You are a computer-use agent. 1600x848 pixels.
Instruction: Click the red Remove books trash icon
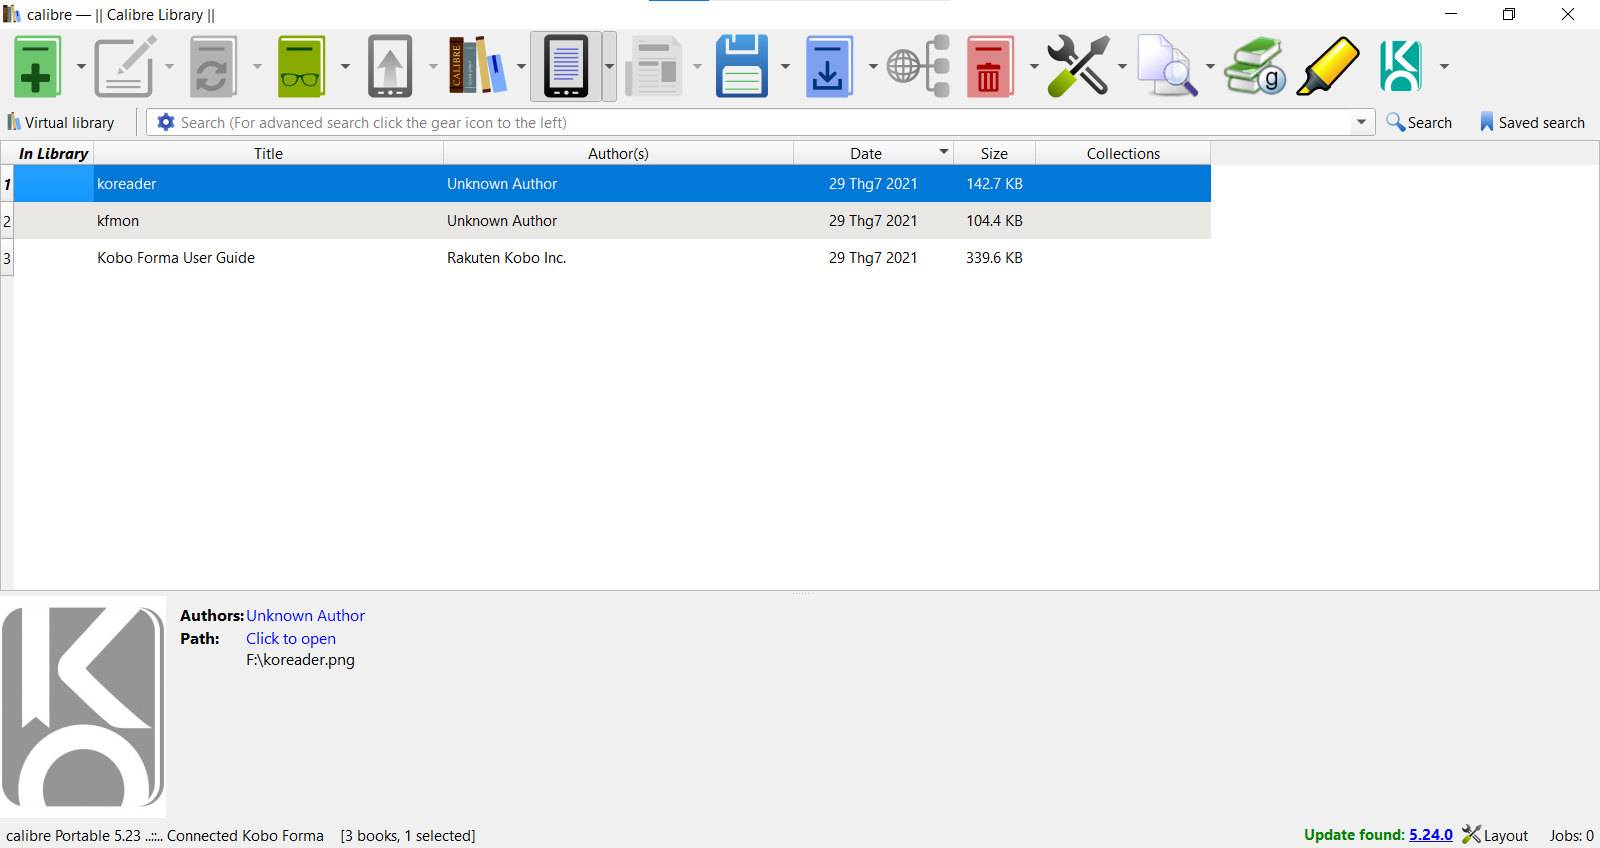pyautogui.click(x=990, y=66)
